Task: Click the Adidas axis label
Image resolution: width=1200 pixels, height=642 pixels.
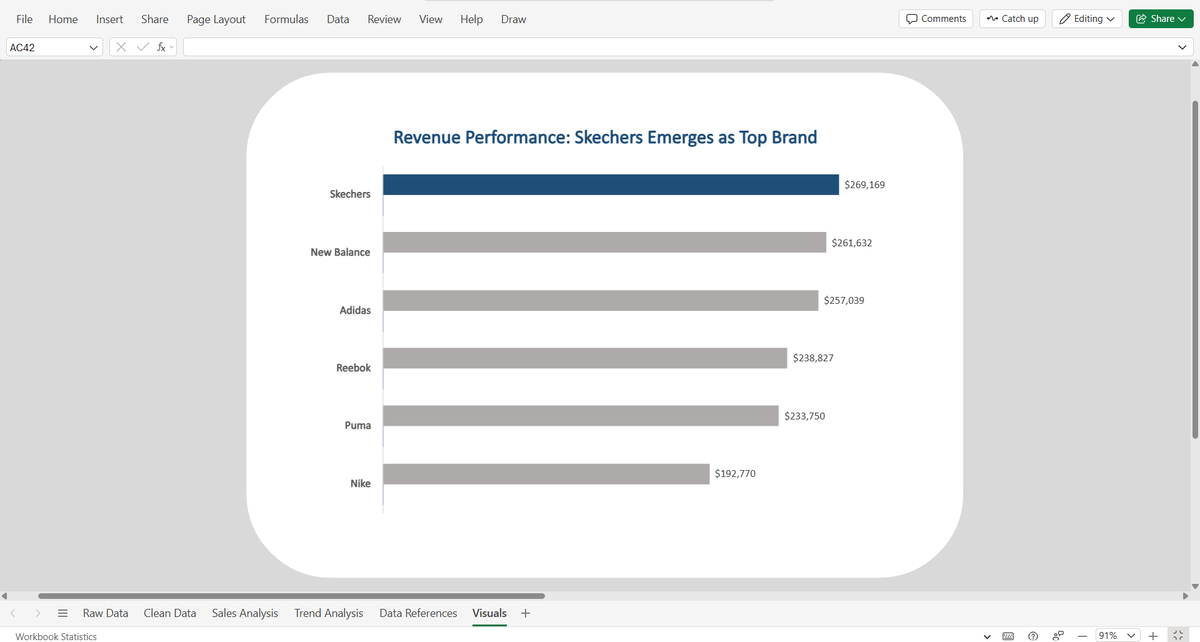Action: click(x=355, y=310)
